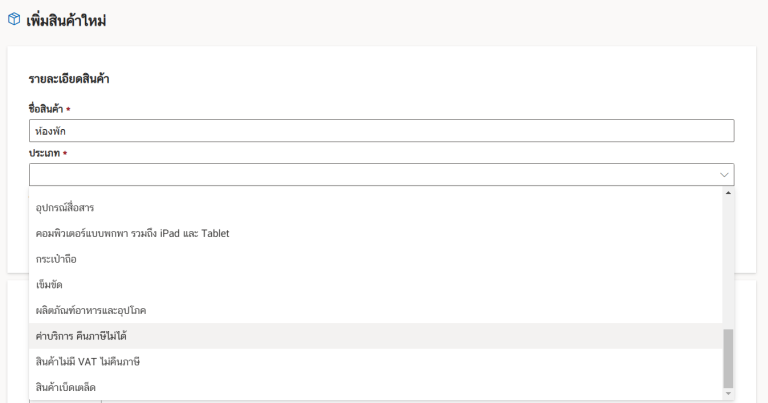768x403 pixels.
Task: Pick สินค้าไม่มี VAT ไม่คืนภาษี option
Action: (87, 361)
